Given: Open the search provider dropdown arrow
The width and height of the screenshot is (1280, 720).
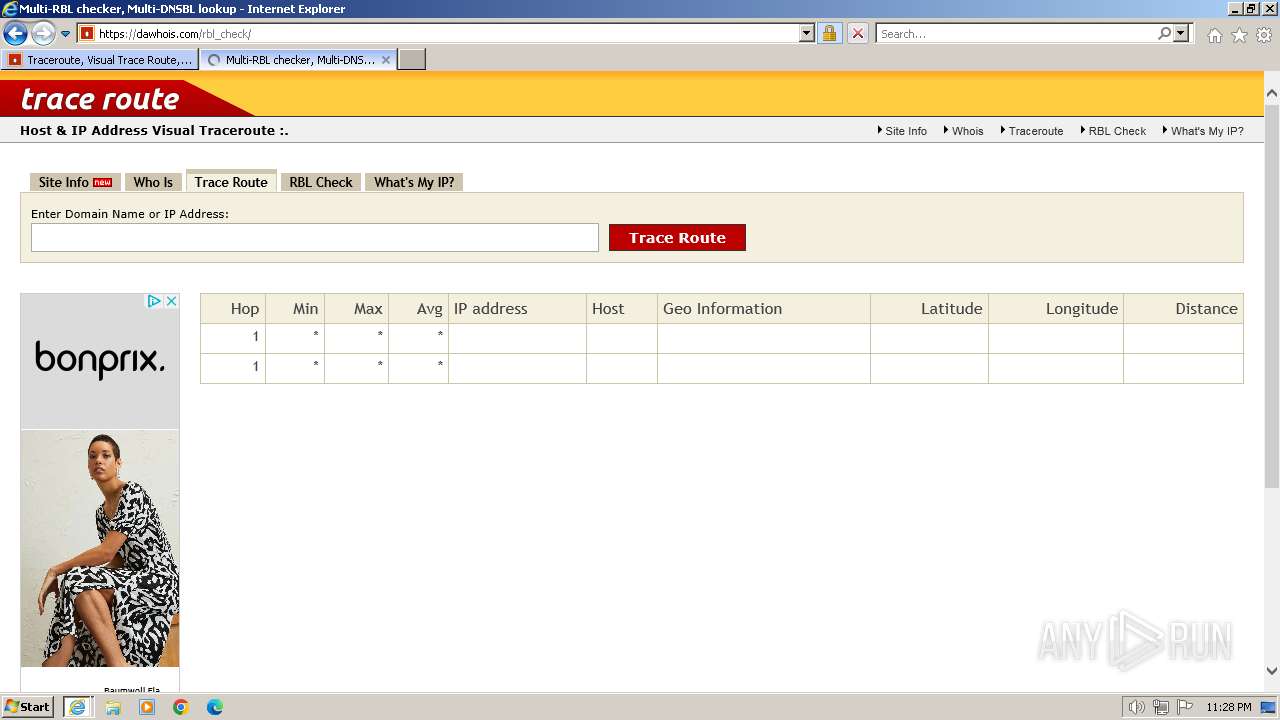Looking at the screenshot, I should point(1181,33).
